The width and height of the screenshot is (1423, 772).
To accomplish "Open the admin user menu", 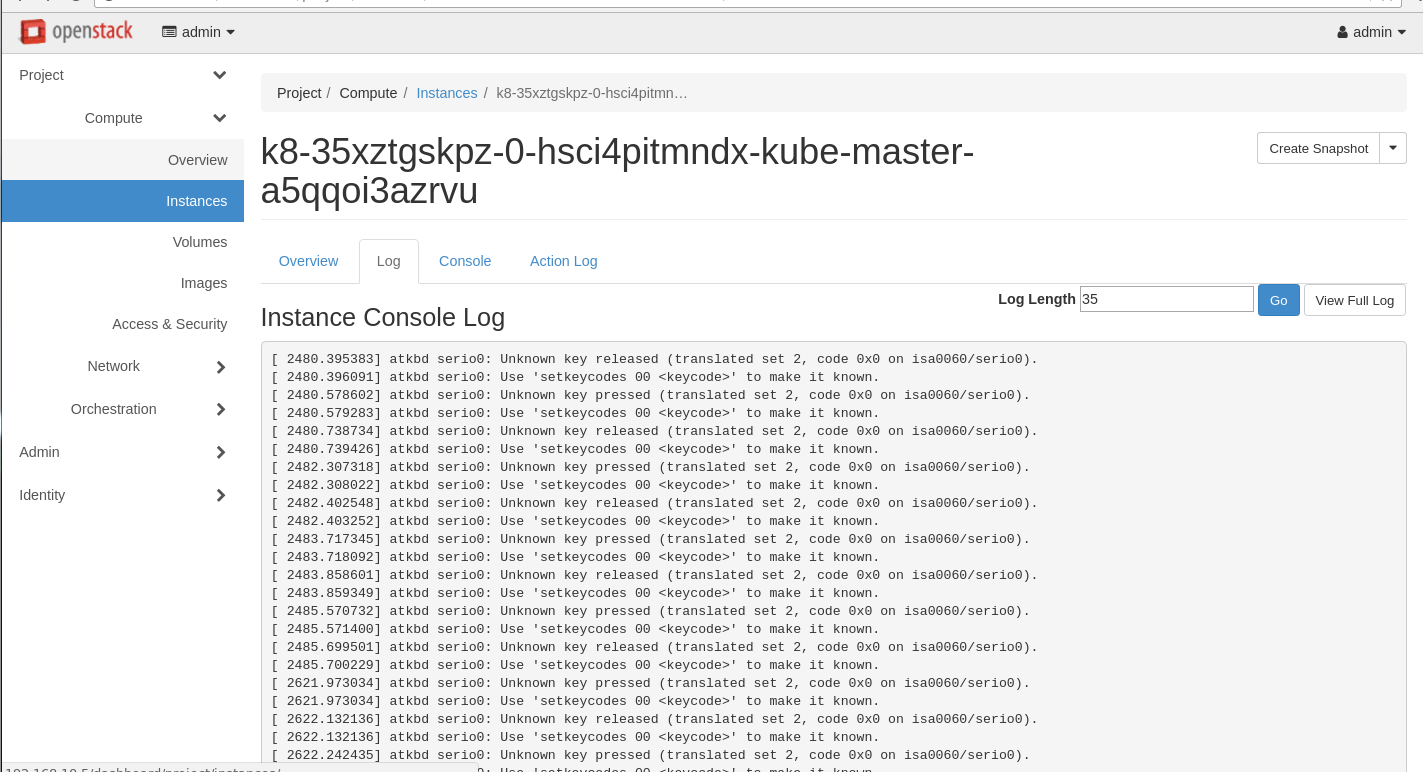I will pyautogui.click(x=1371, y=32).
